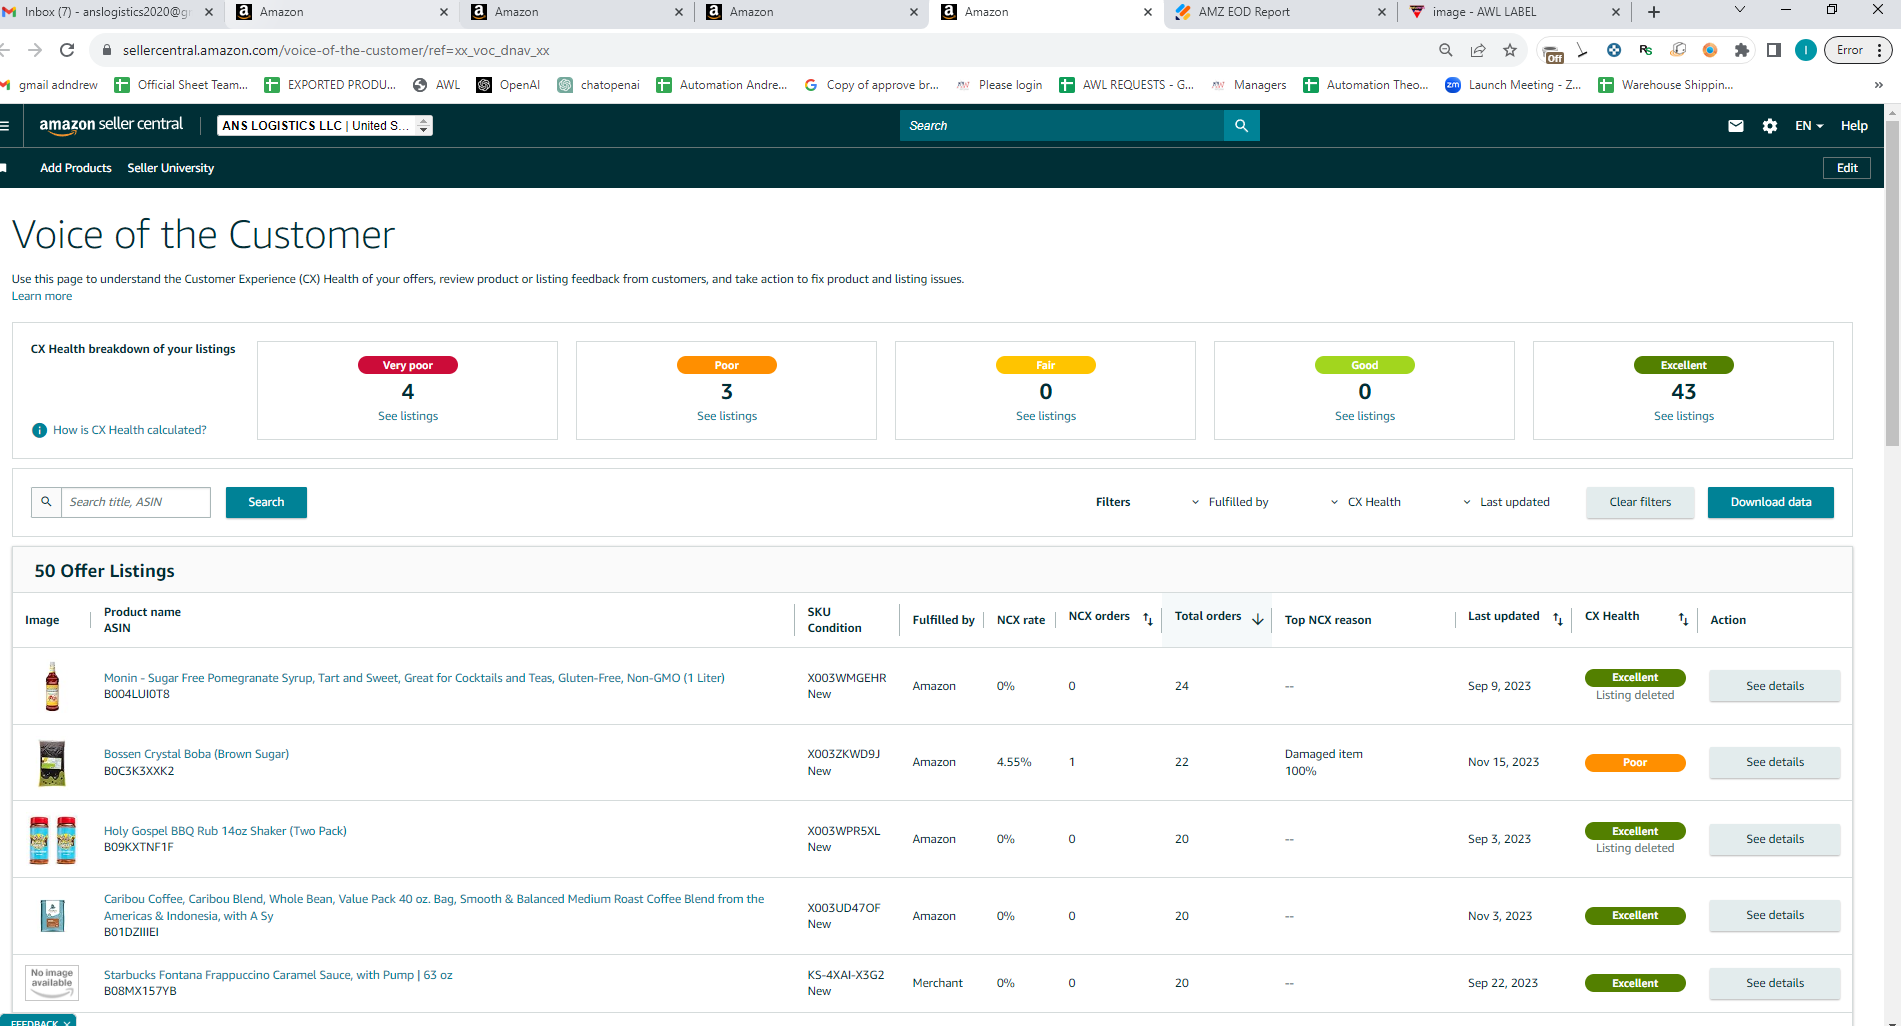Open the browser Extensions puzzle icon

click(x=1742, y=50)
